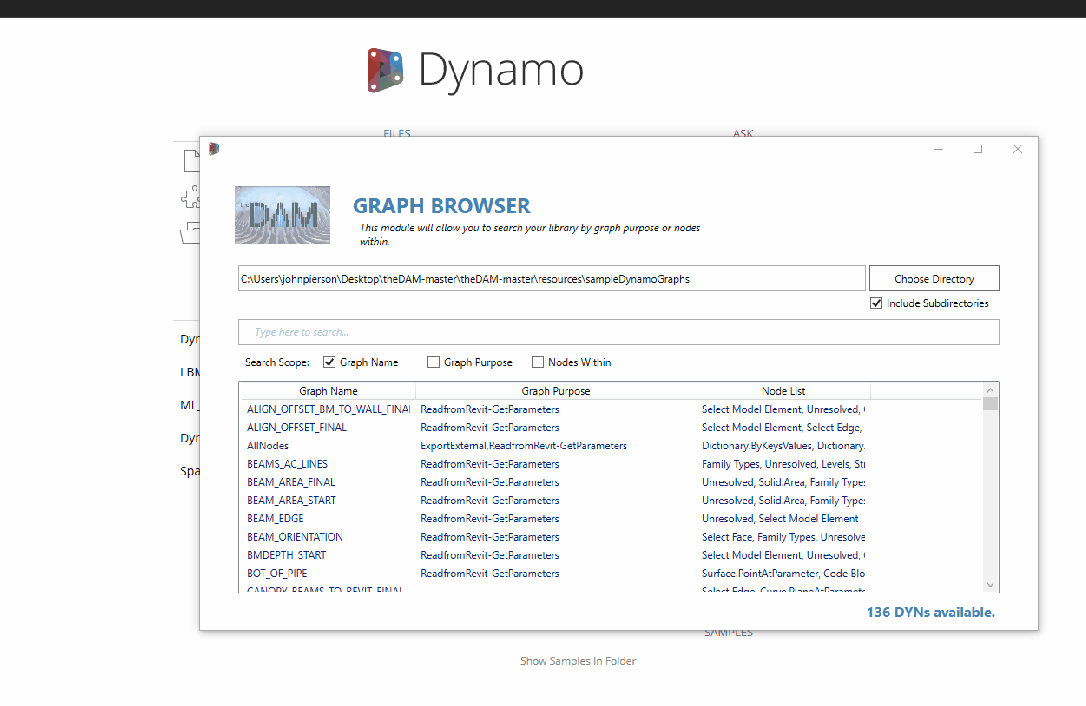The height and width of the screenshot is (706, 1086).
Task: Click the new file icon behind dialog
Action: coord(191,161)
